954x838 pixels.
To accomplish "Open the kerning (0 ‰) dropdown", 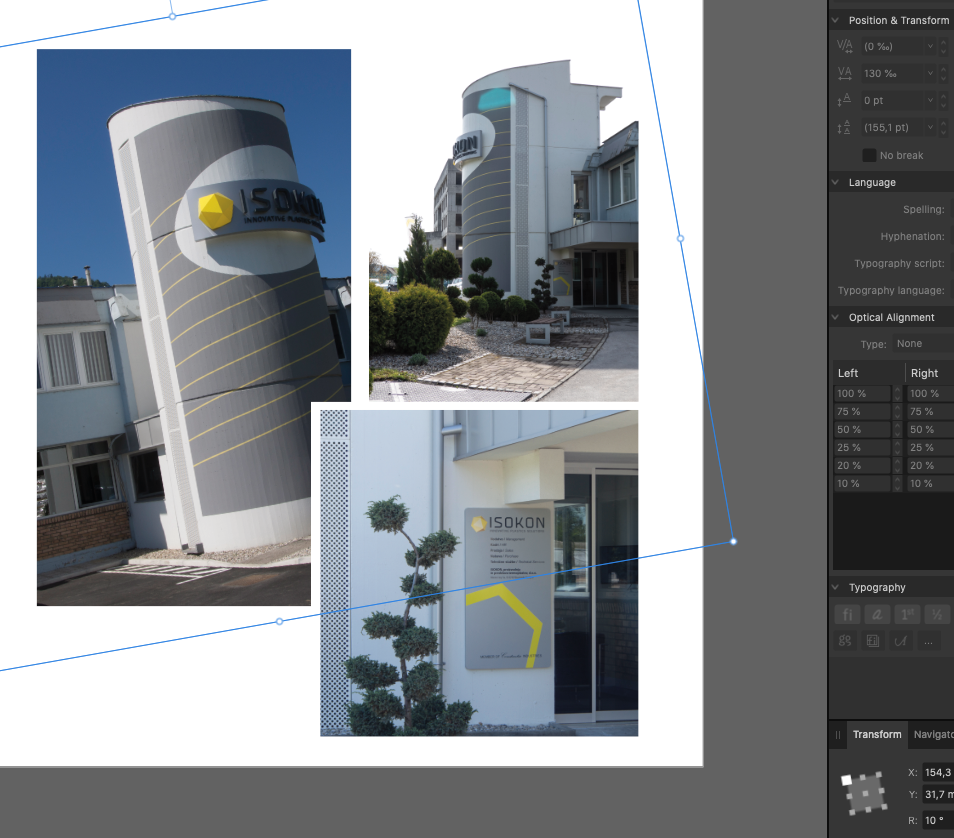I will pyautogui.click(x=930, y=46).
